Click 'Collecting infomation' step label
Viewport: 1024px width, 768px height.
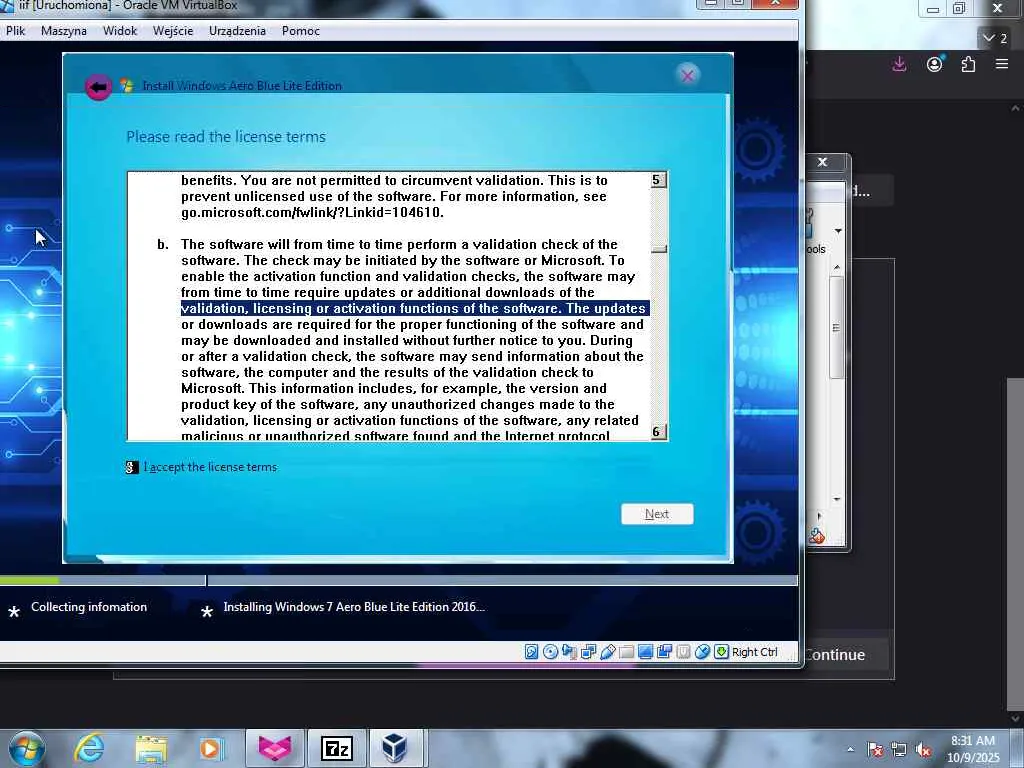[x=89, y=607]
